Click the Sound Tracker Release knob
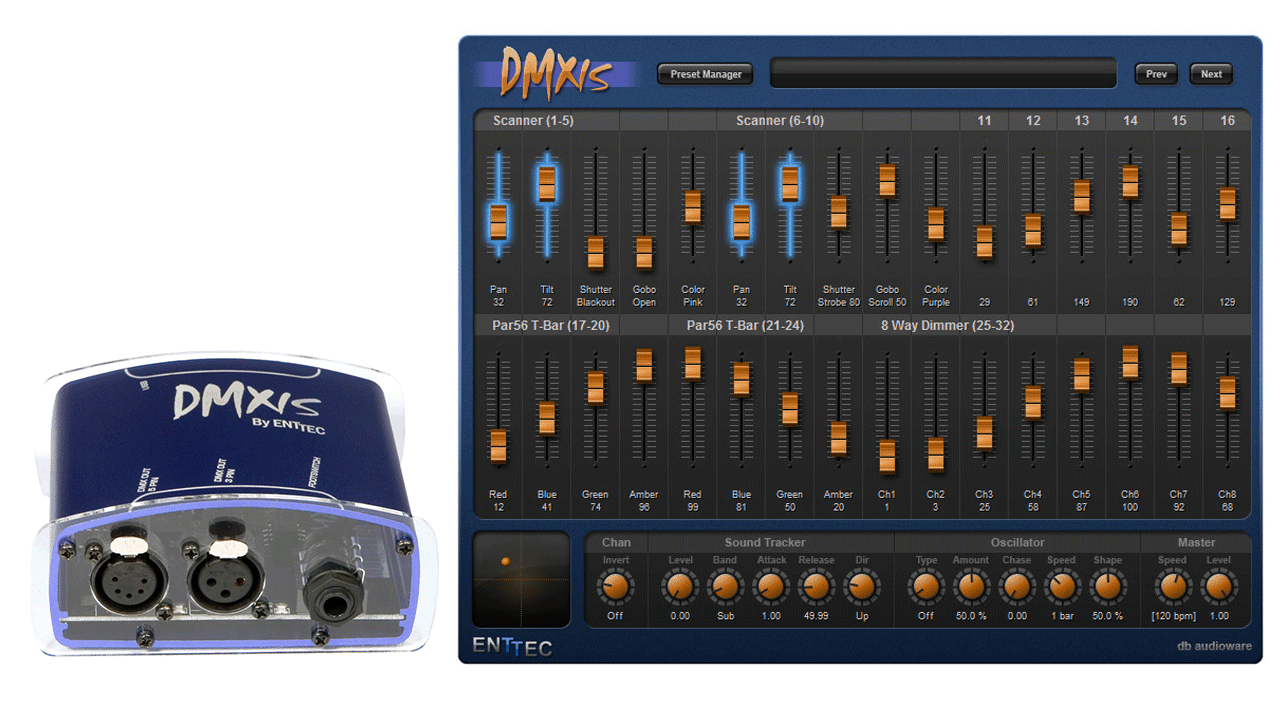Image resolution: width=1280 pixels, height=720 pixels. tap(816, 587)
